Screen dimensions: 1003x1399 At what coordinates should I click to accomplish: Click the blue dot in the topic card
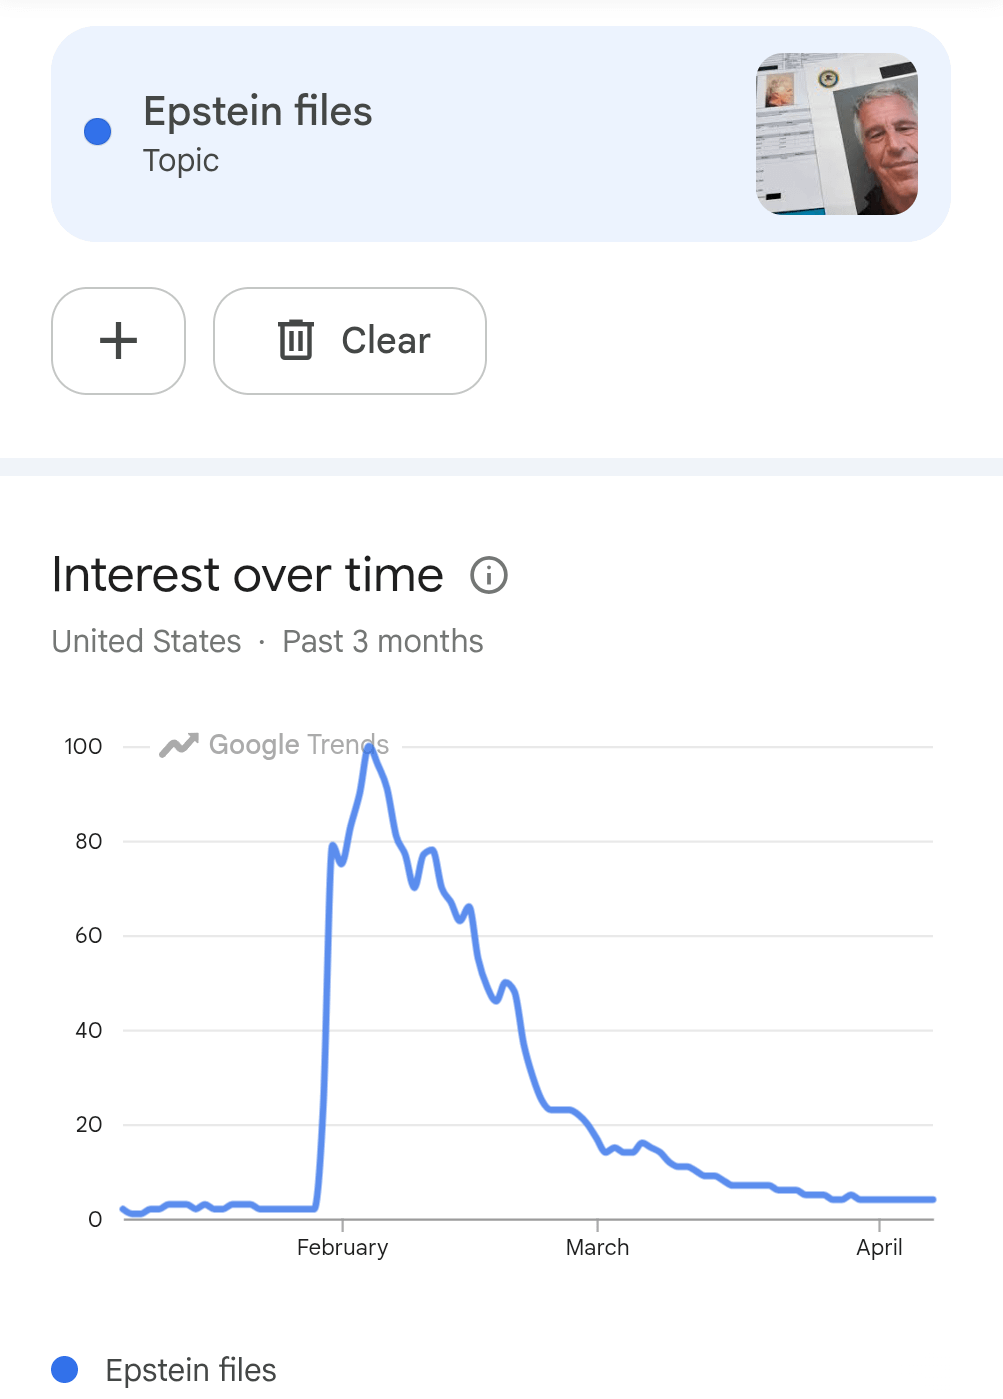(98, 132)
